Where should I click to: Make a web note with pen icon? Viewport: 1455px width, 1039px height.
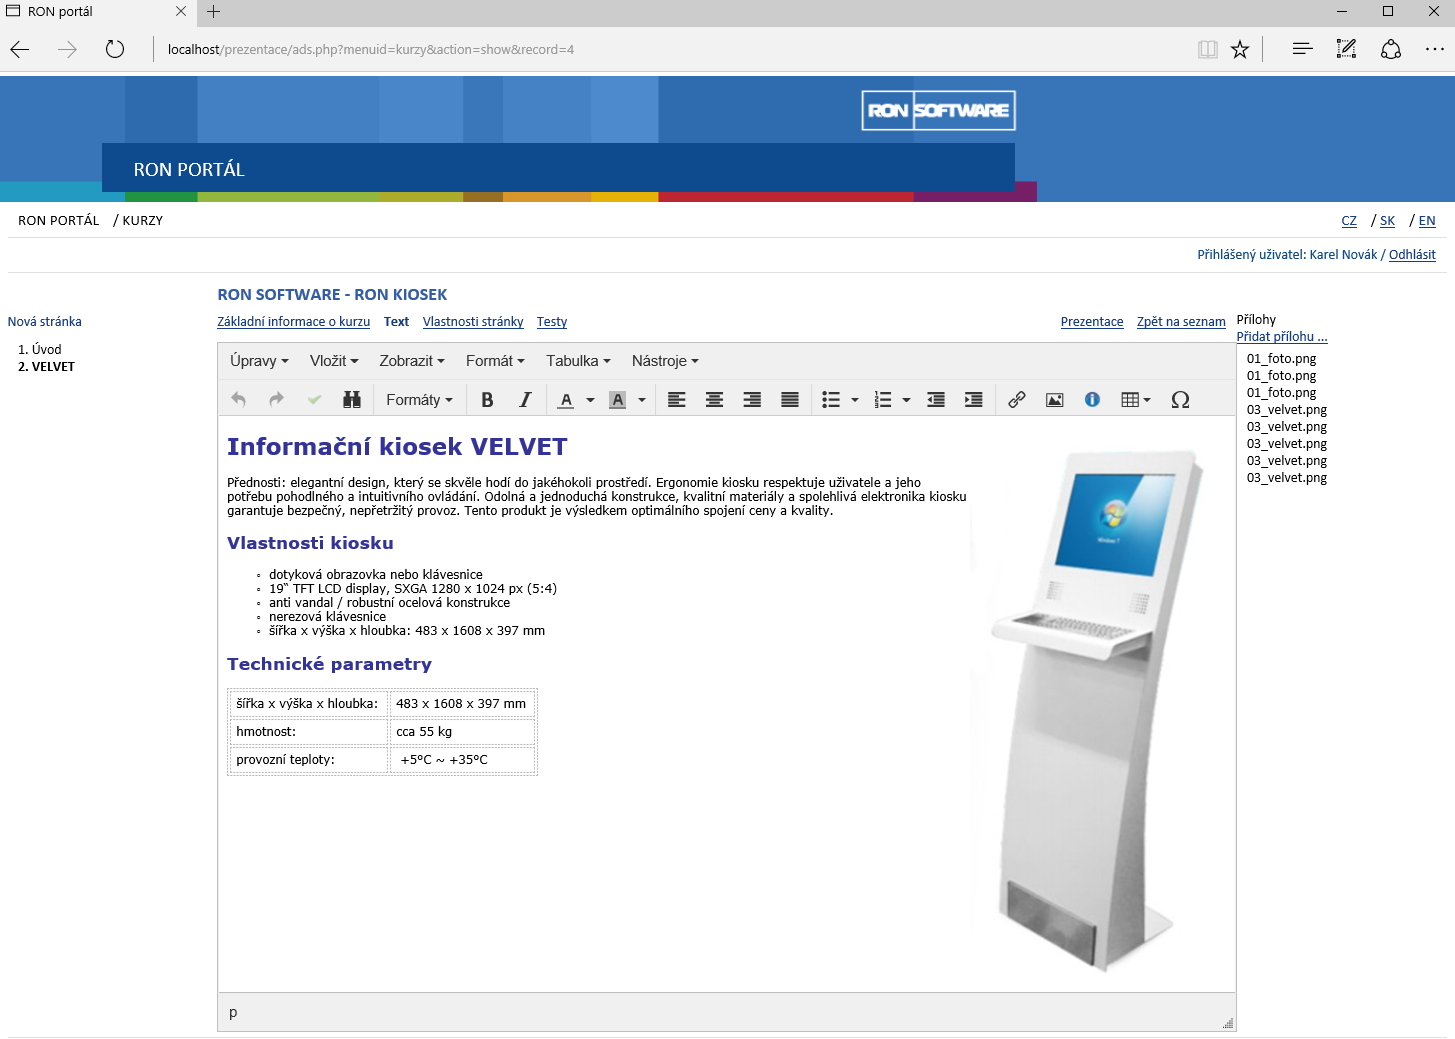(x=1346, y=49)
